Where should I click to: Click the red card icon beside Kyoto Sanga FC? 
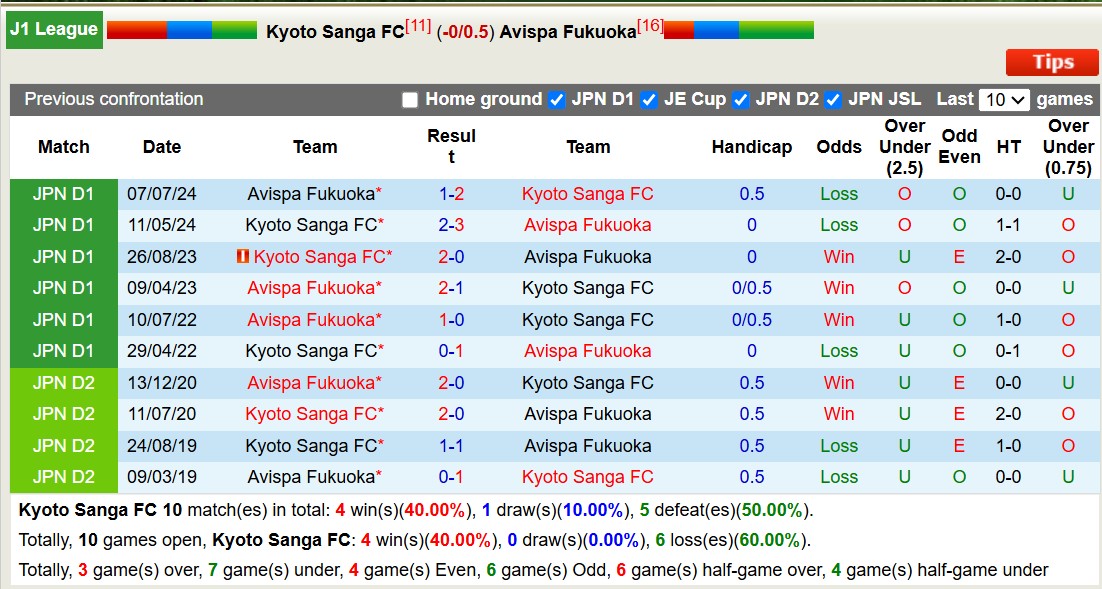(243, 257)
